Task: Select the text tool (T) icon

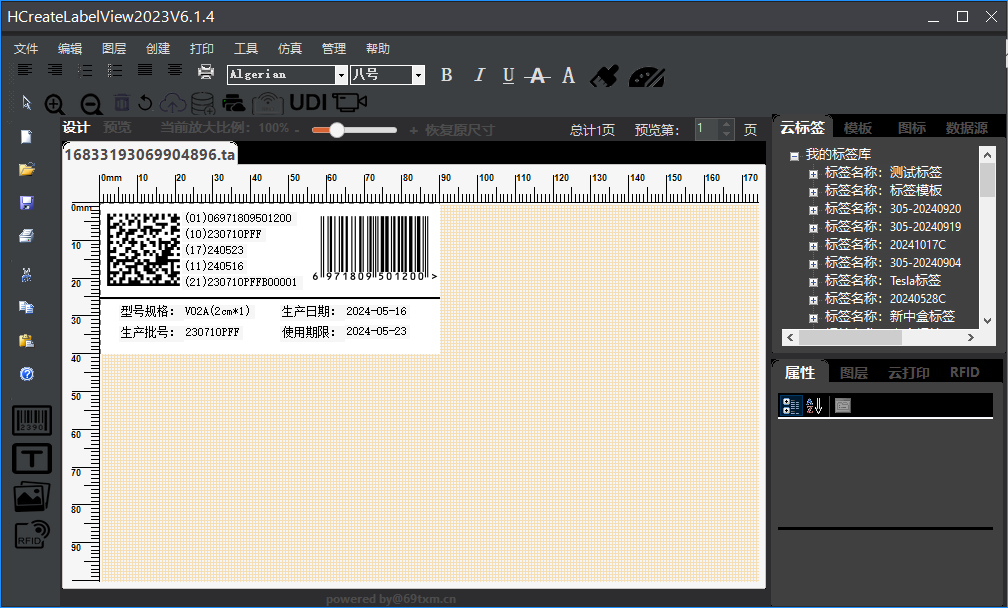Action: (31, 458)
